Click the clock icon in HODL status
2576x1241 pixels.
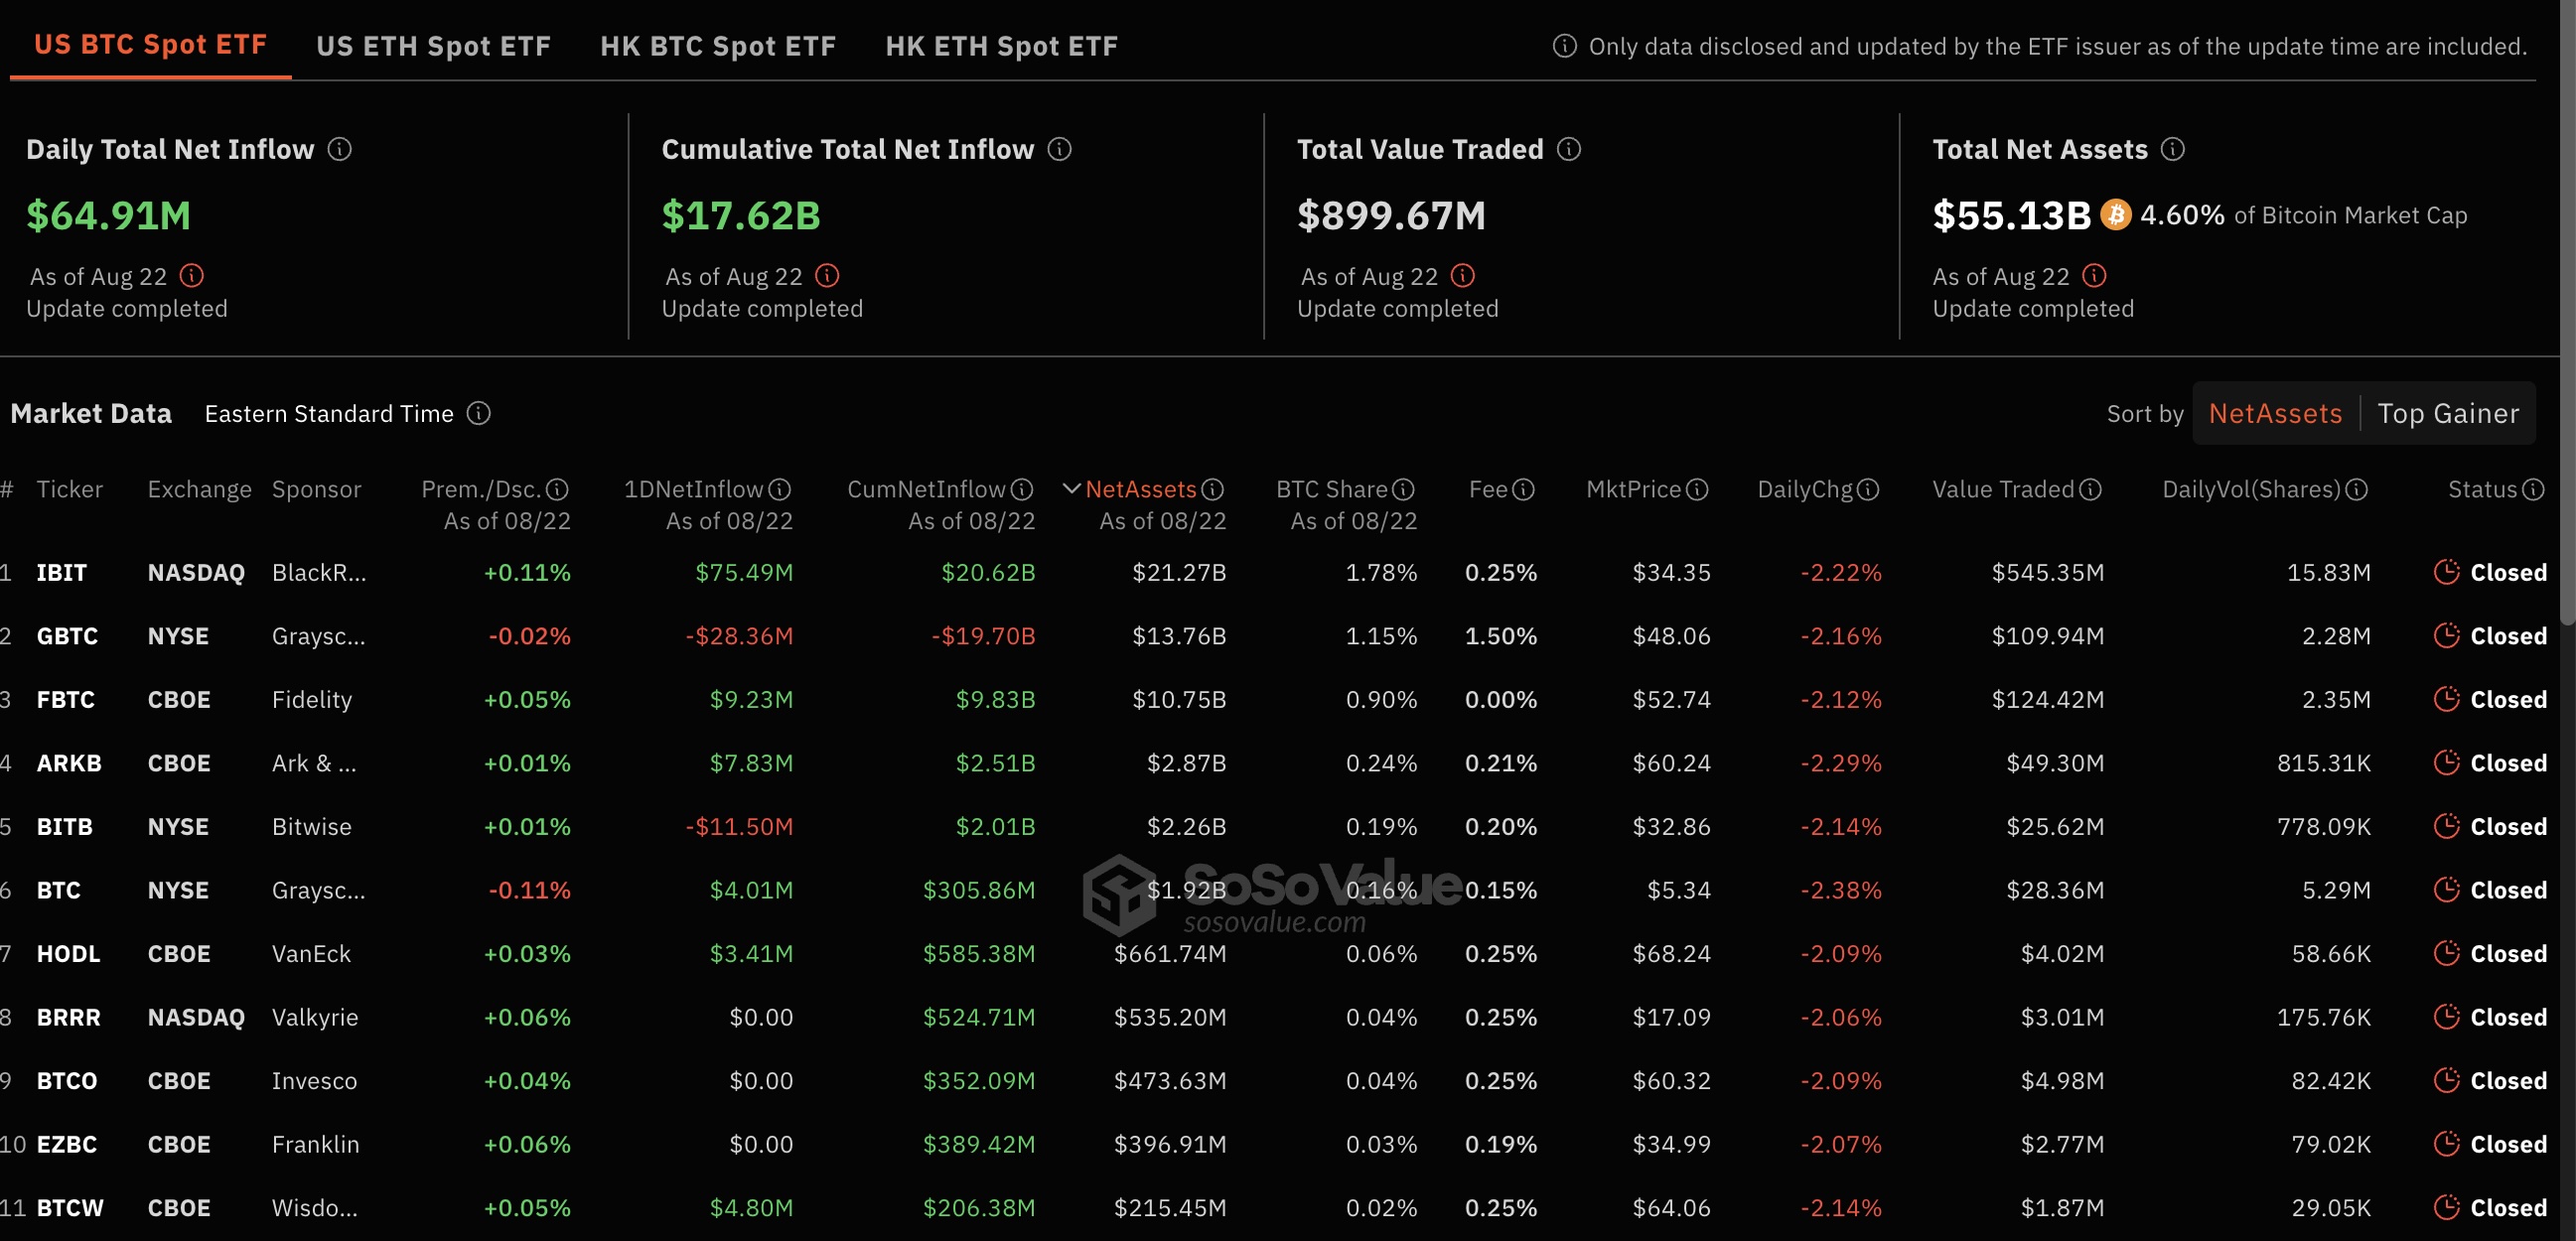pyautogui.click(x=2446, y=953)
